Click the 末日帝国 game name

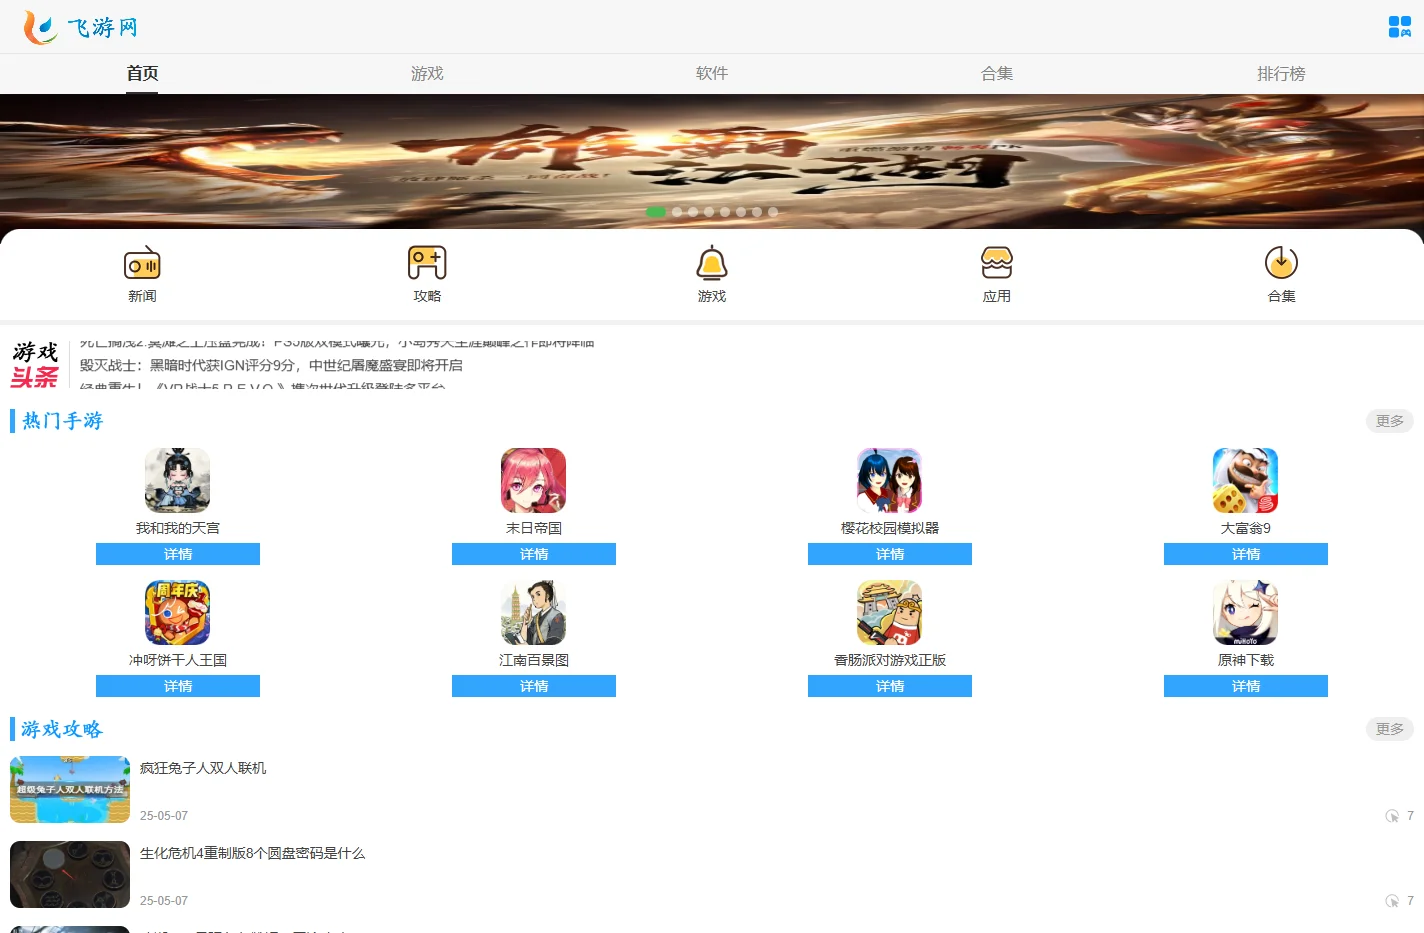point(534,528)
